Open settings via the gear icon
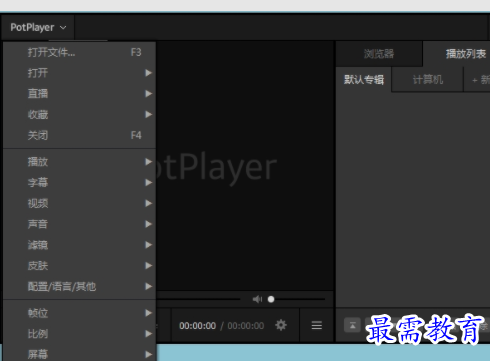The height and width of the screenshot is (361, 490). tap(281, 325)
